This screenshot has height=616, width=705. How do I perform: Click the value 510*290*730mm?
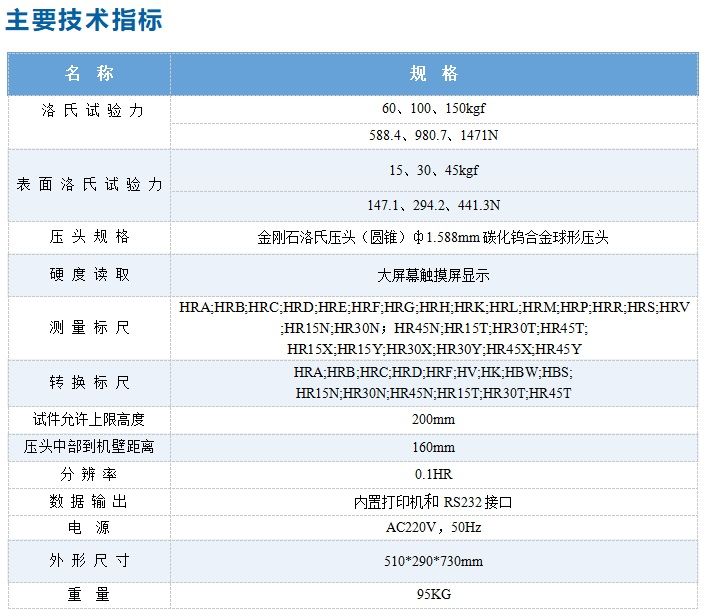pyautogui.click(x=433, y=561)
